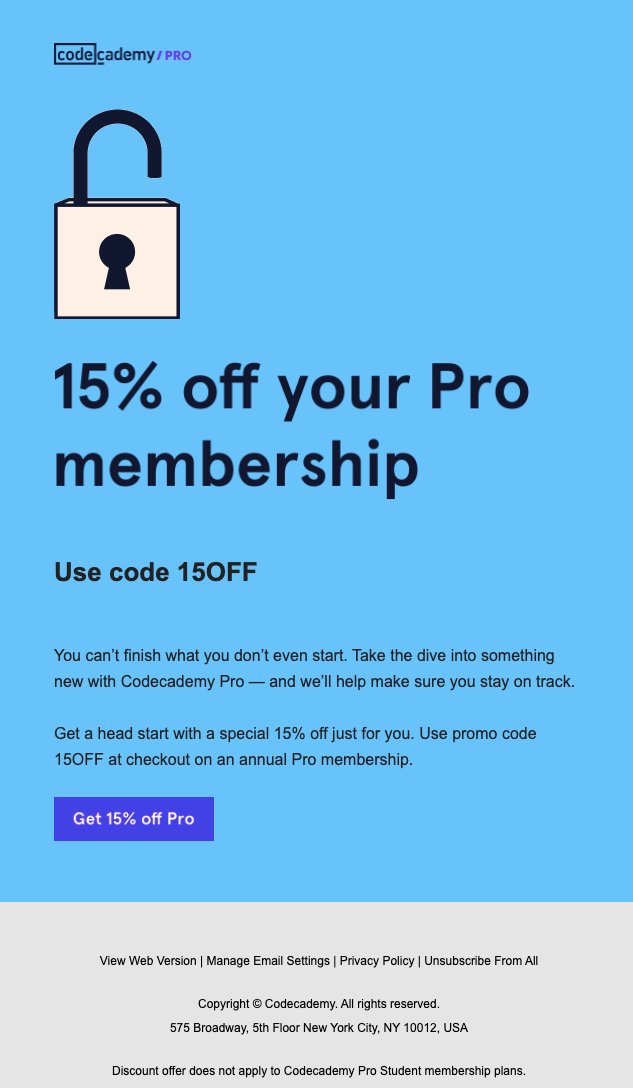Select the Unsubscribe From All link
Image resolution: width=633 pixels, height=1088 pixels.
point(481,961)
